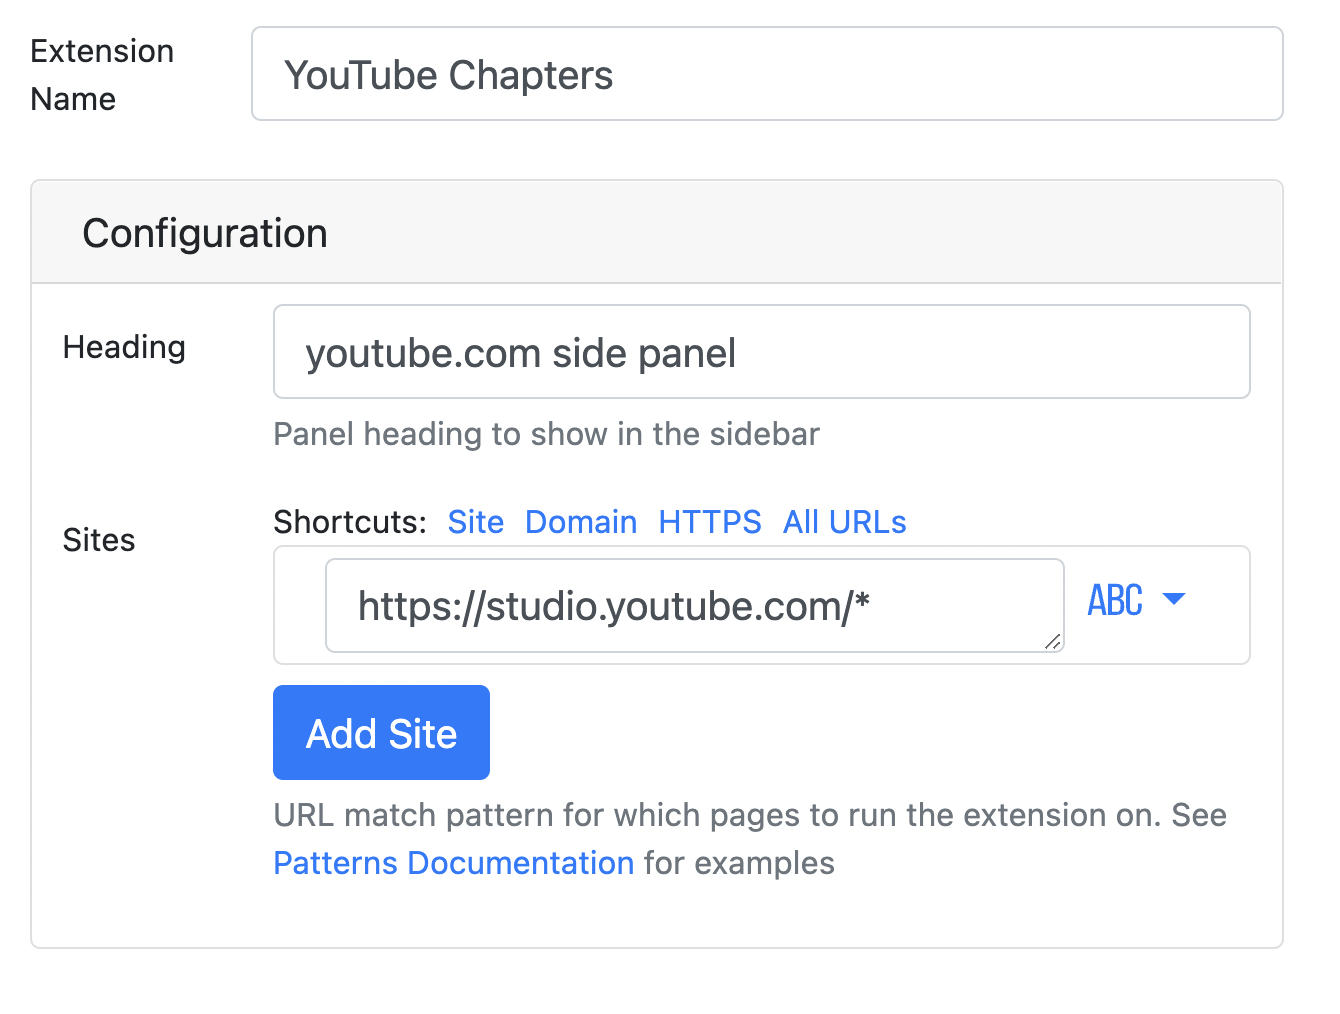Image resolution: width=1340 pixels, height=1014 pixels.
Task: Click the URL match pattern help text
Action: click(x=750, y=839)
